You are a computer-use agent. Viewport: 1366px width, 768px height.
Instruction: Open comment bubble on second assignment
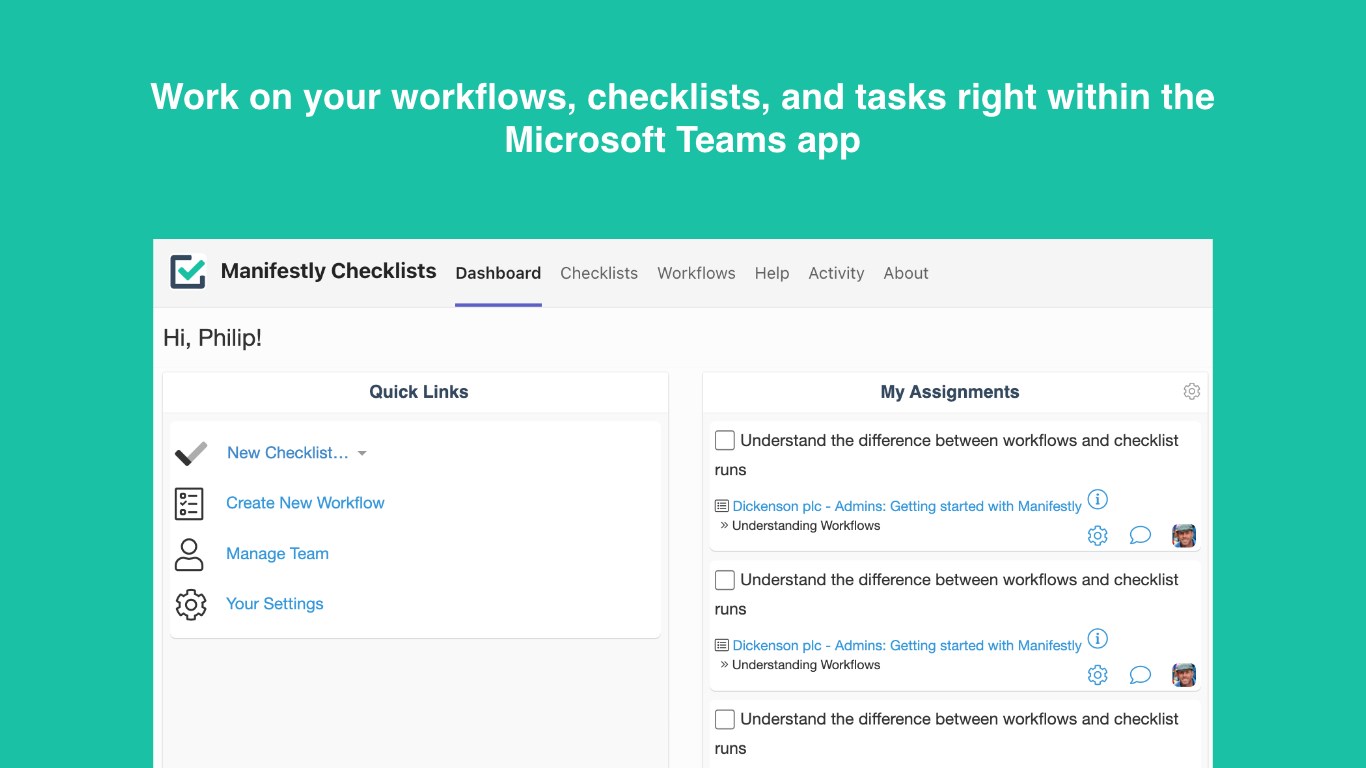tap(1140, 675)
